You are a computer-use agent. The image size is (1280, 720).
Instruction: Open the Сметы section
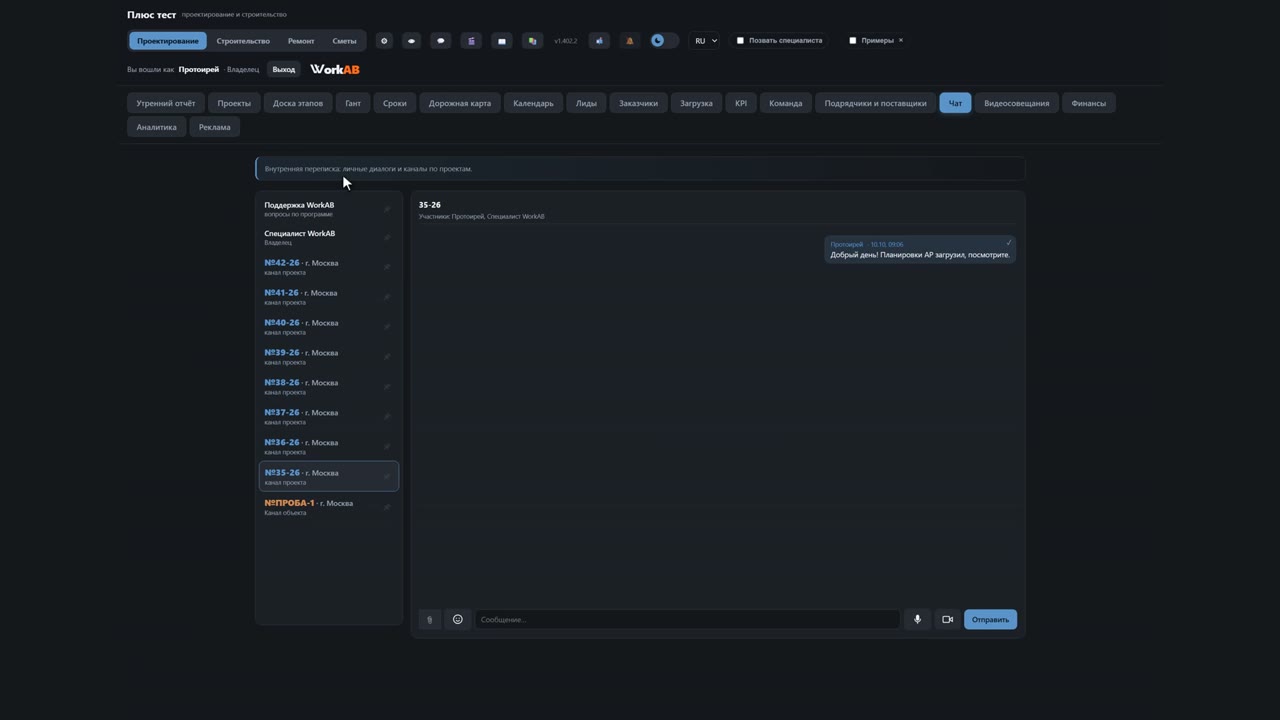344,41
